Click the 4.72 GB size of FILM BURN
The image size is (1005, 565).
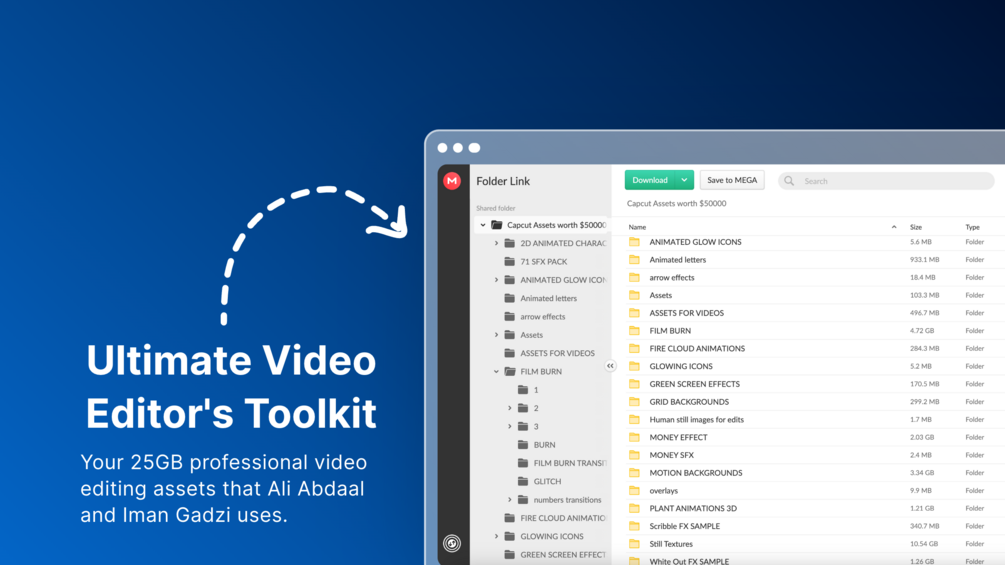pos(922,331)
